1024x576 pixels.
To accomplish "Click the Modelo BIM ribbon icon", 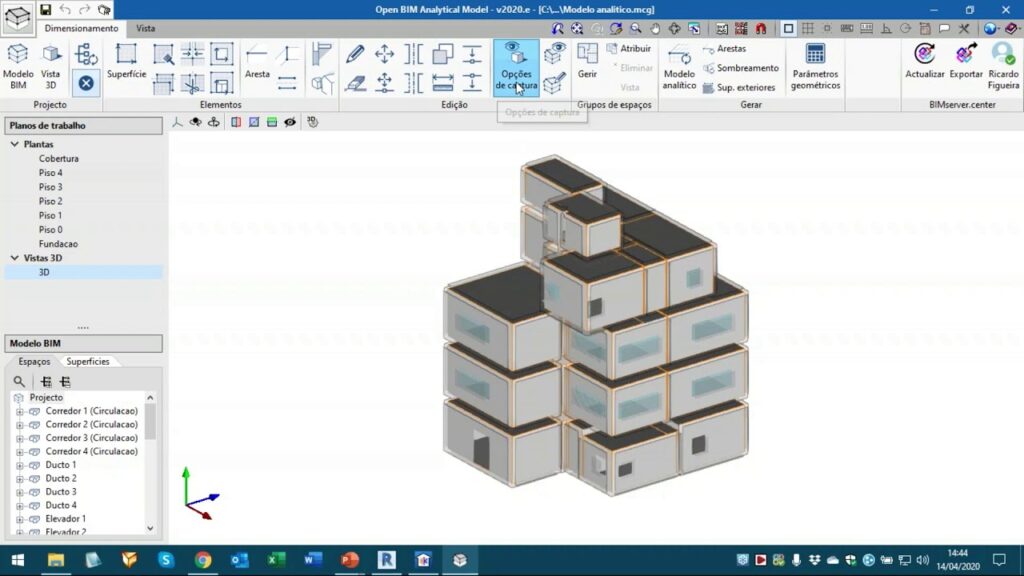I will (18, 66).
